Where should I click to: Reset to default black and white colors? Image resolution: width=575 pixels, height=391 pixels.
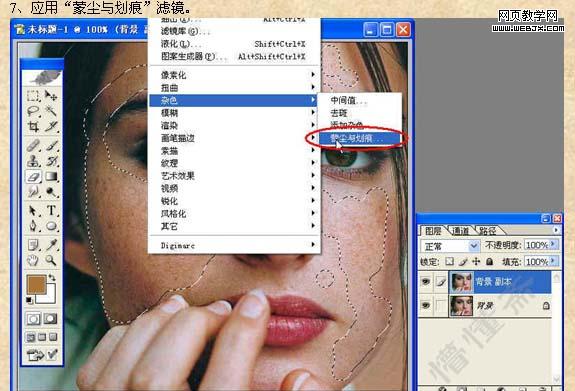pos(29,301)
